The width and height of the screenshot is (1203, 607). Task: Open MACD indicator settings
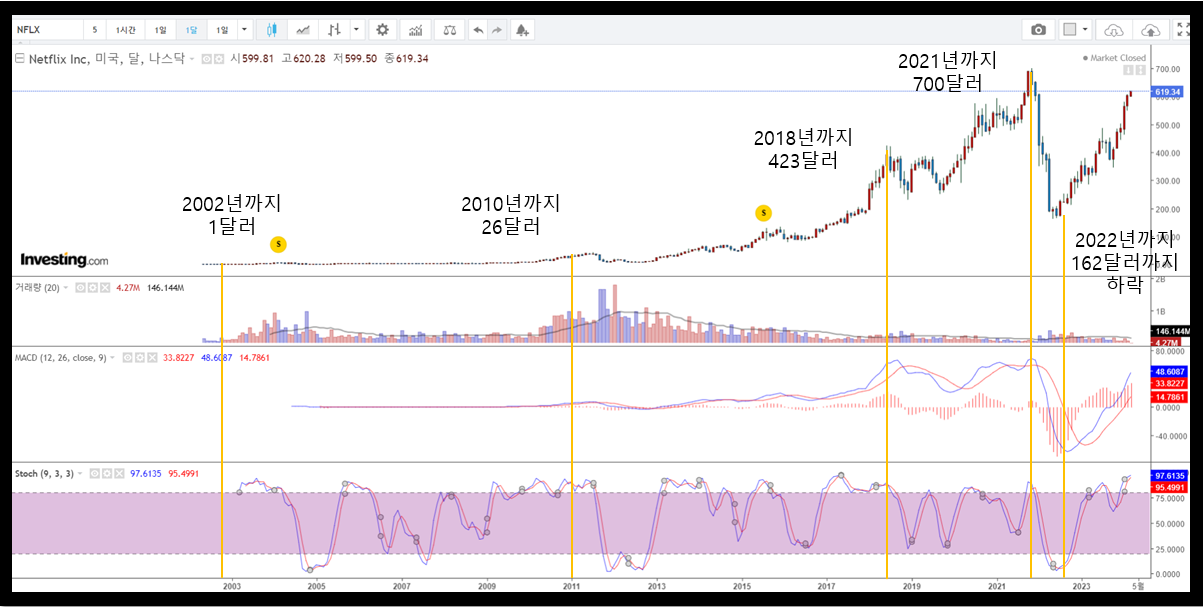pos(140,357)
